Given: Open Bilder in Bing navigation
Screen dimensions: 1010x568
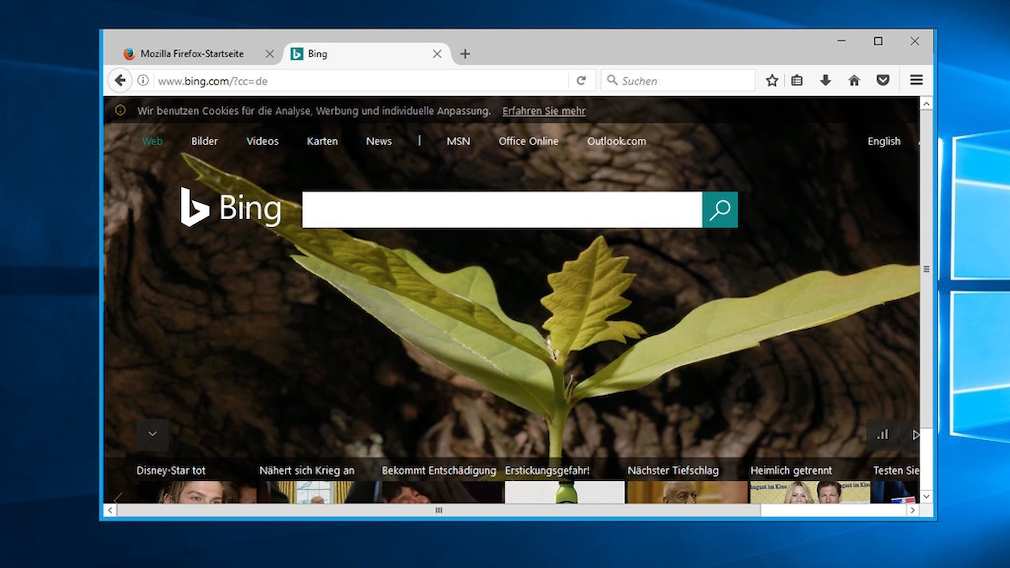Looking at the screenshot, I should coord(204,141).
